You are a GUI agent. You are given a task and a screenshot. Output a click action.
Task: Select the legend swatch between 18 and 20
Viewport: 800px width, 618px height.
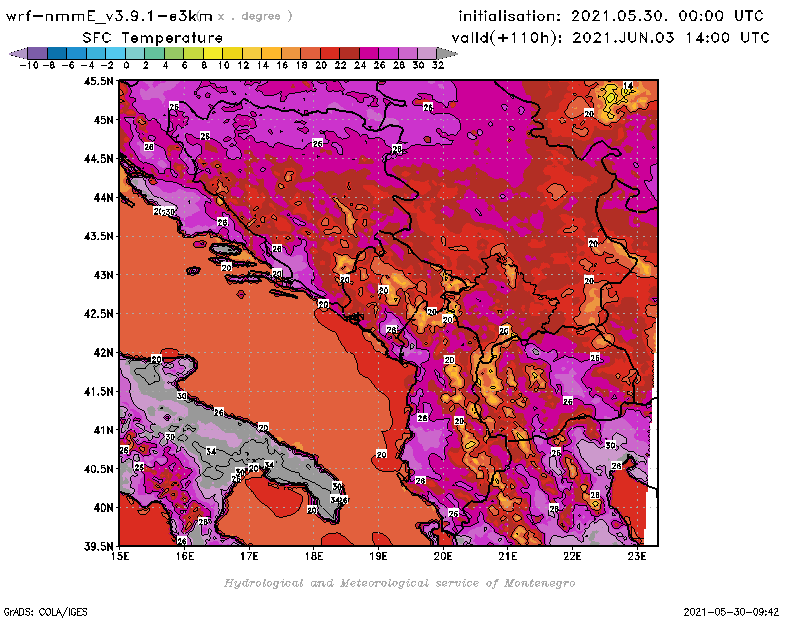310,53
